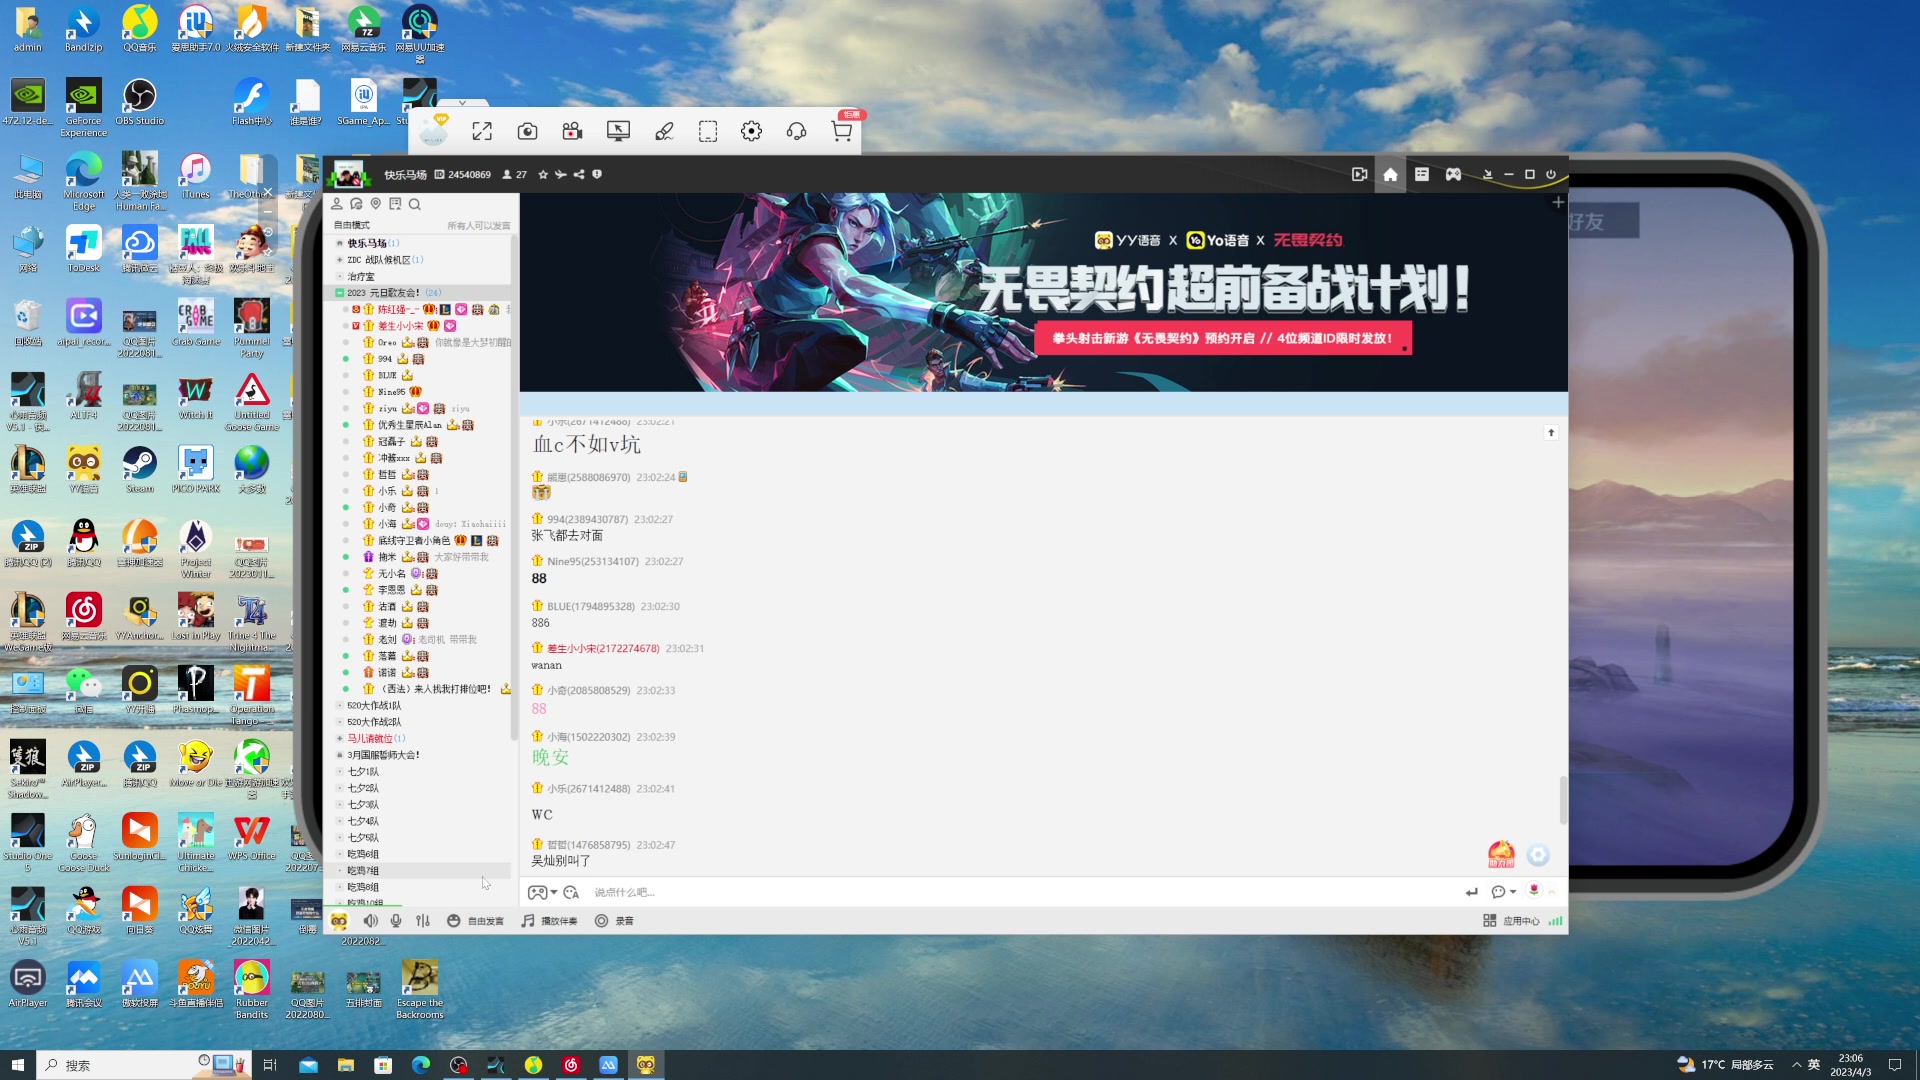This screenshot has width=1920, height=1080.
Task: Open fullscreen expand tool in floating toolbar
Action: pyautogui.click(x=482, y=132)
